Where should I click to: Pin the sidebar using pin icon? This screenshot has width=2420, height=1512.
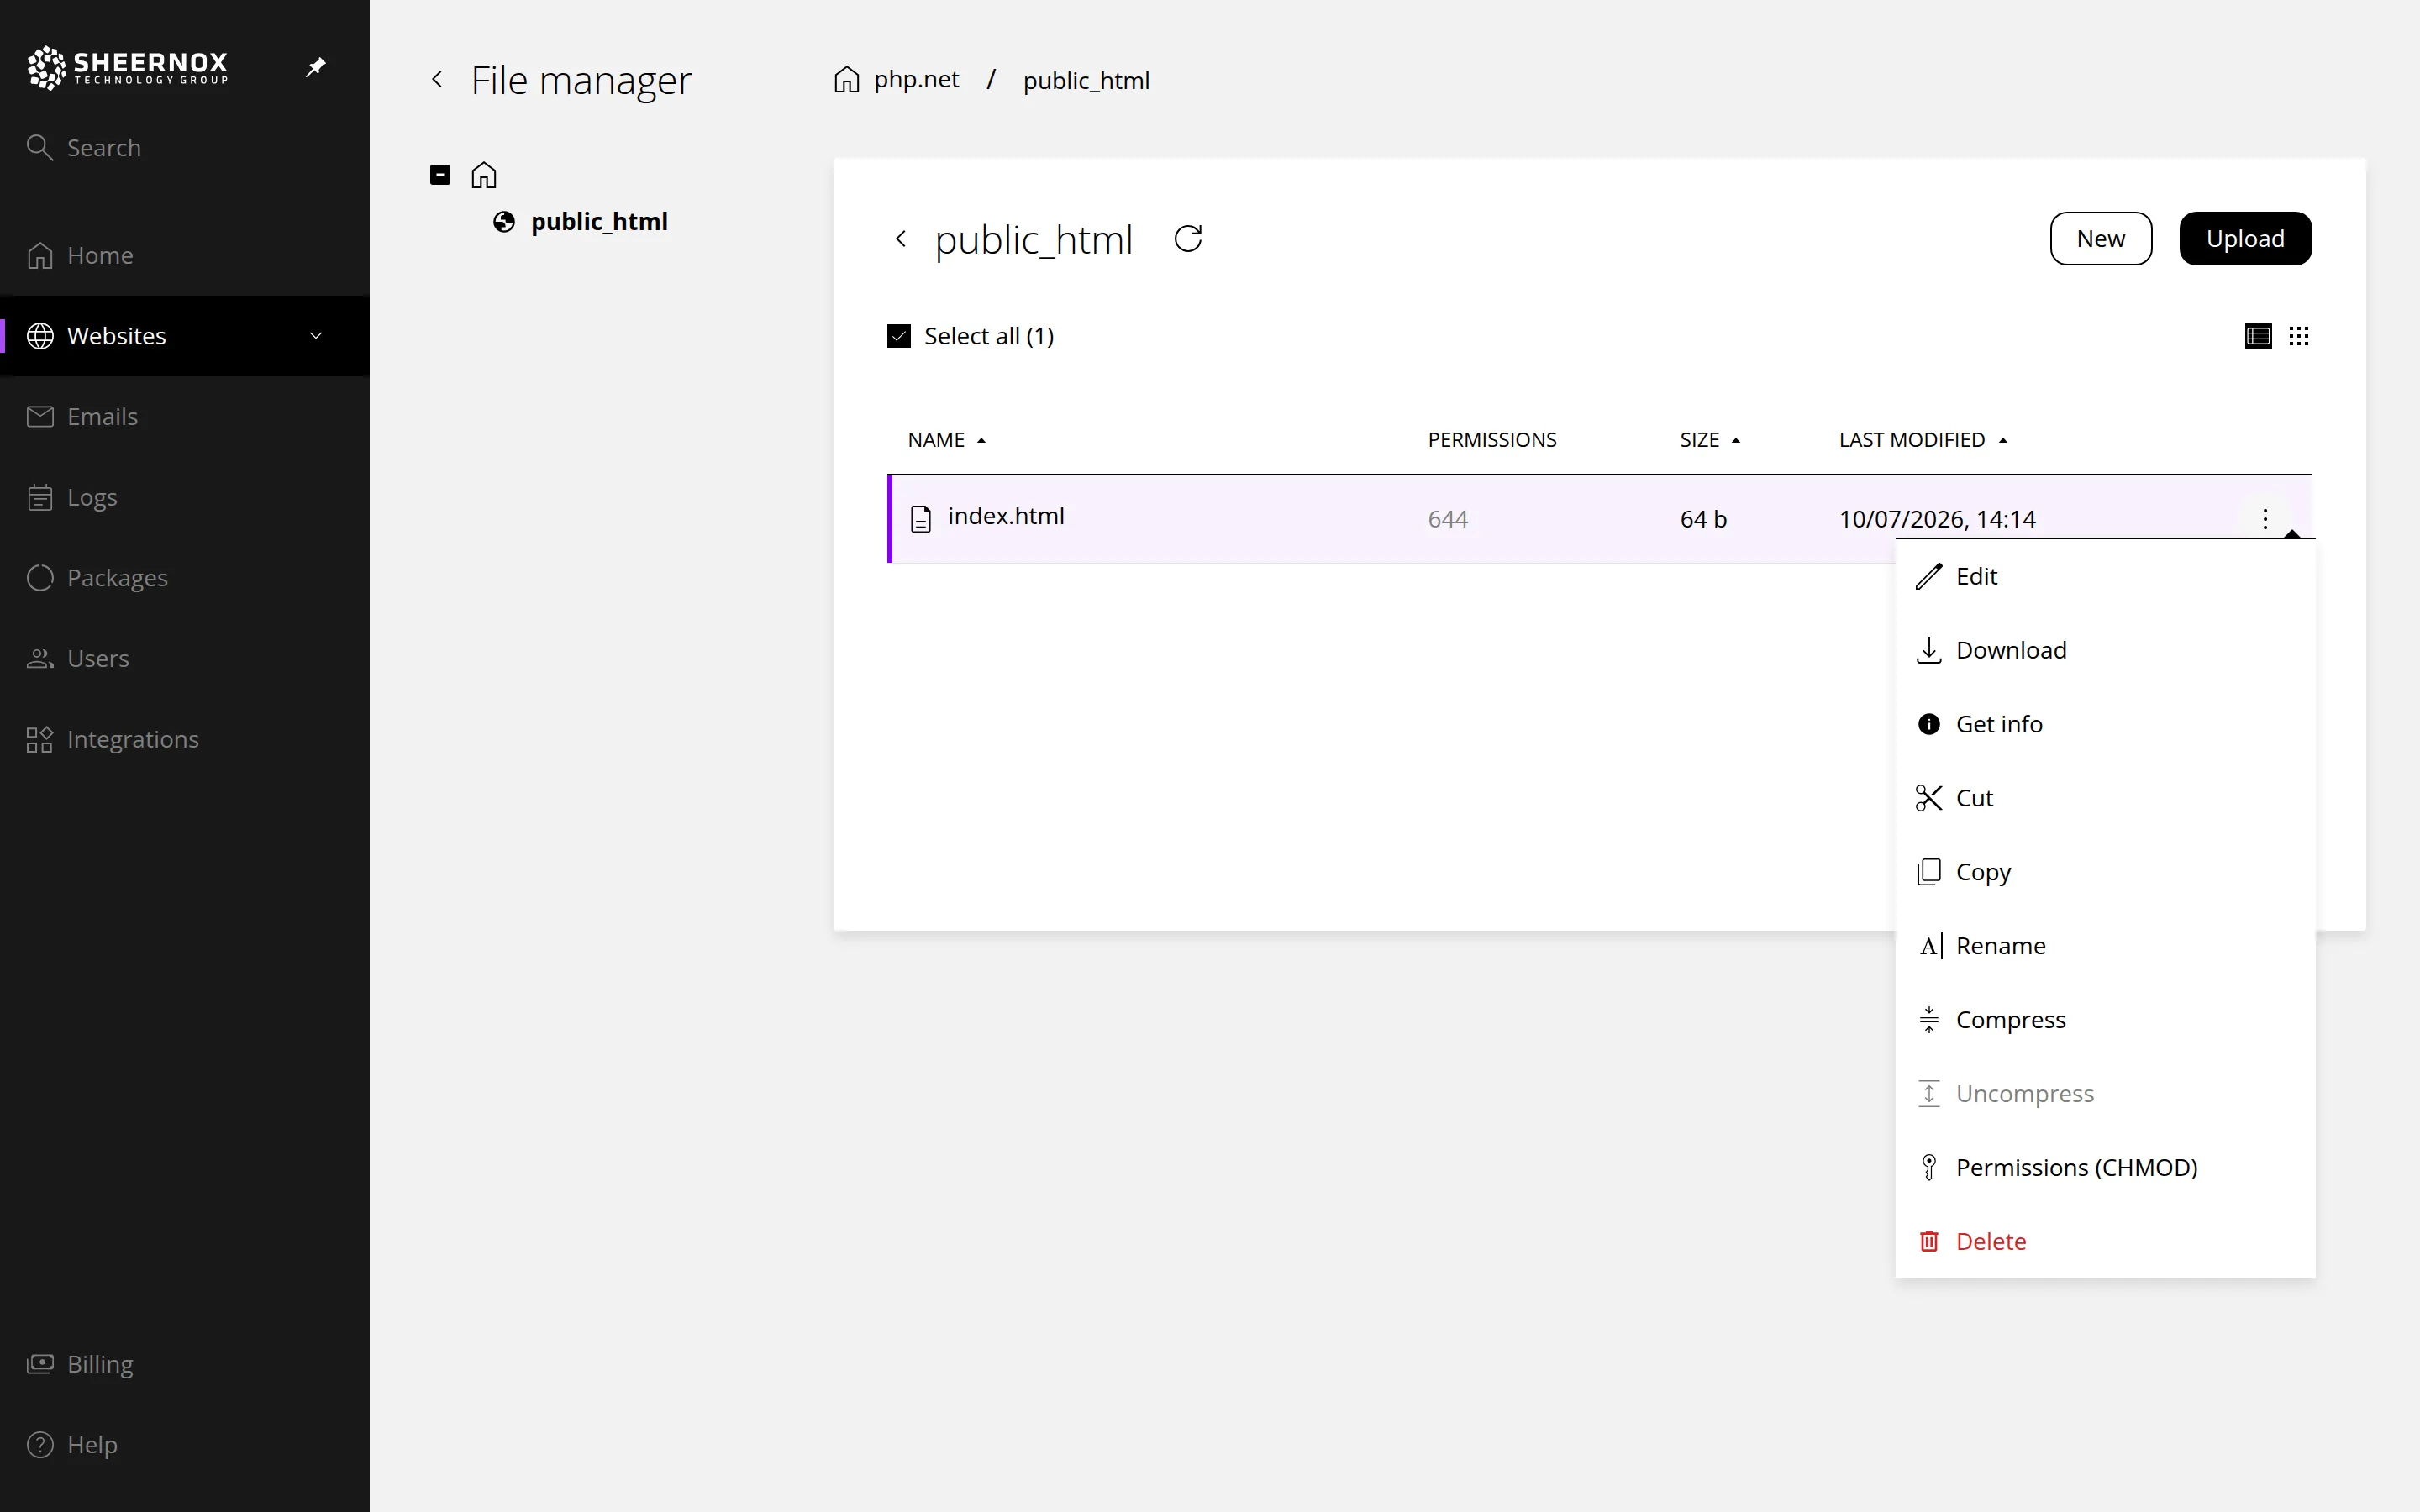click(x=316, y=67)
